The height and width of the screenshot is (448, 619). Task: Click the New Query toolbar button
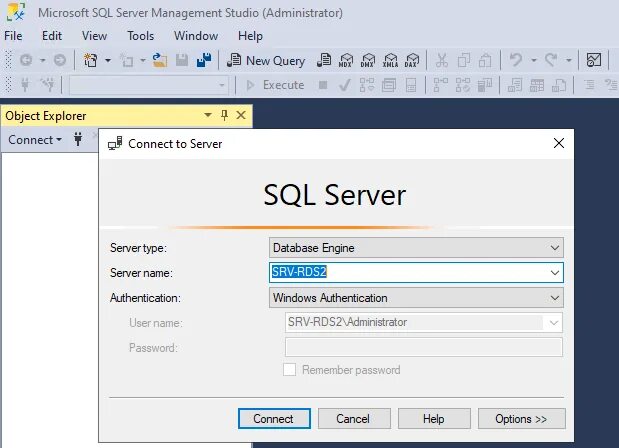pyautogui.click(x=266, y=60)
